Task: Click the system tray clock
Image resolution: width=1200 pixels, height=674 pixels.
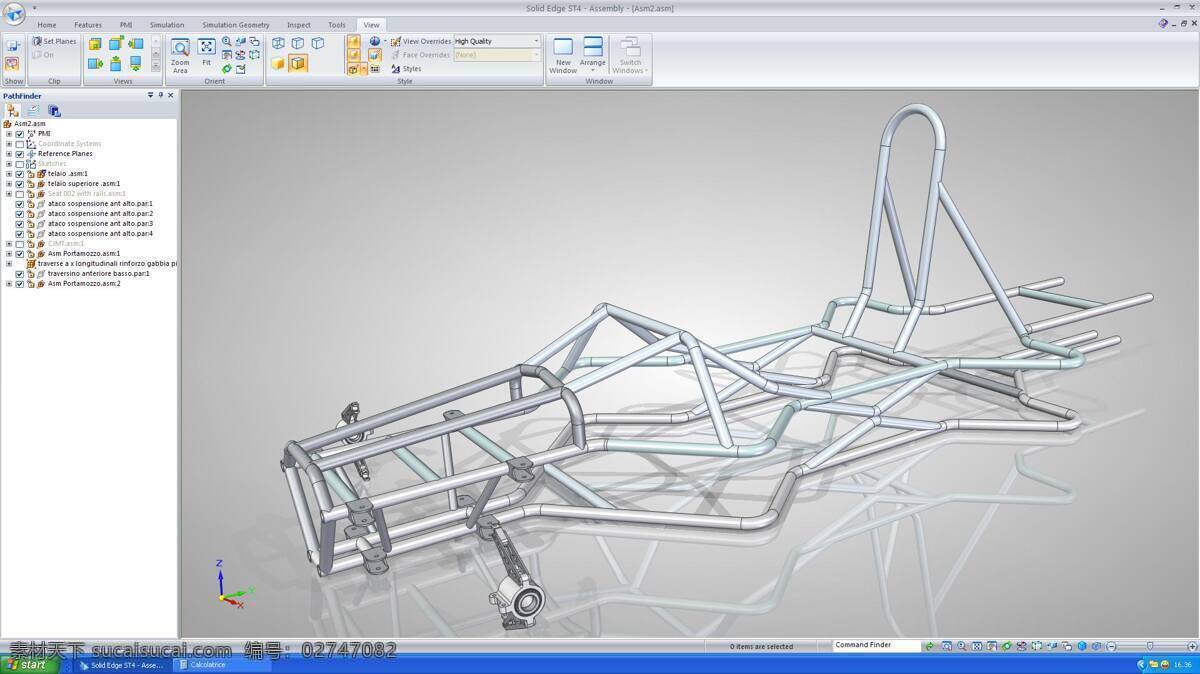Action: coord(1182,665)
